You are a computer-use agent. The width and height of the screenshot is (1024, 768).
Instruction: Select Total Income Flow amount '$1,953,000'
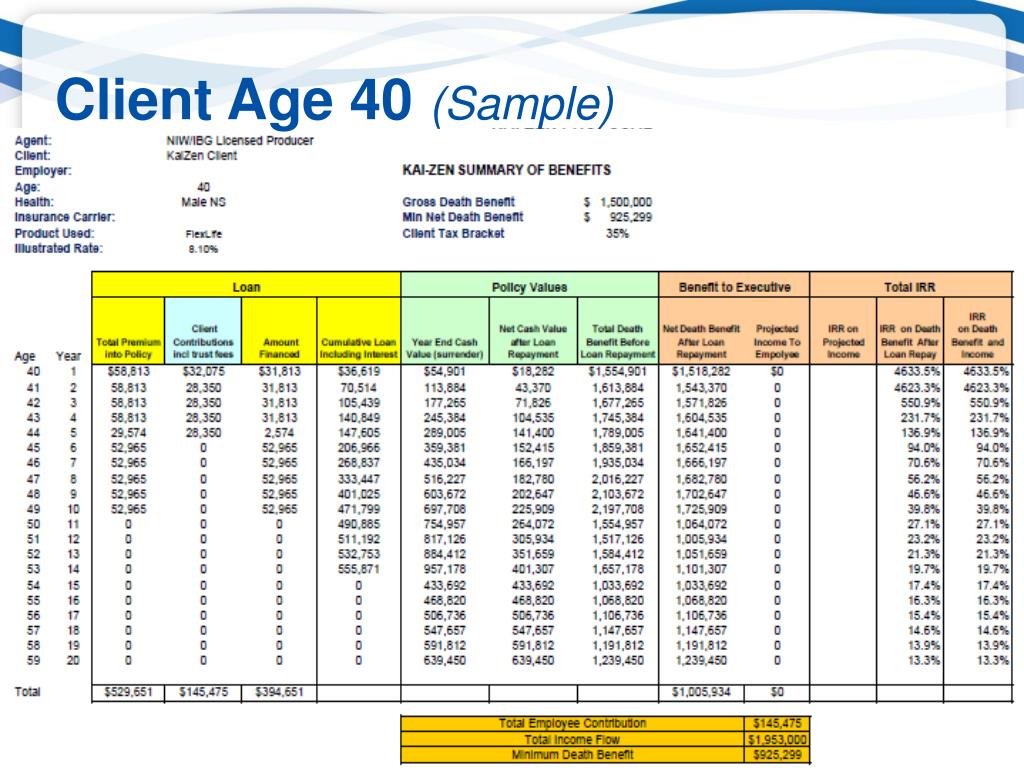click(777, 739)
